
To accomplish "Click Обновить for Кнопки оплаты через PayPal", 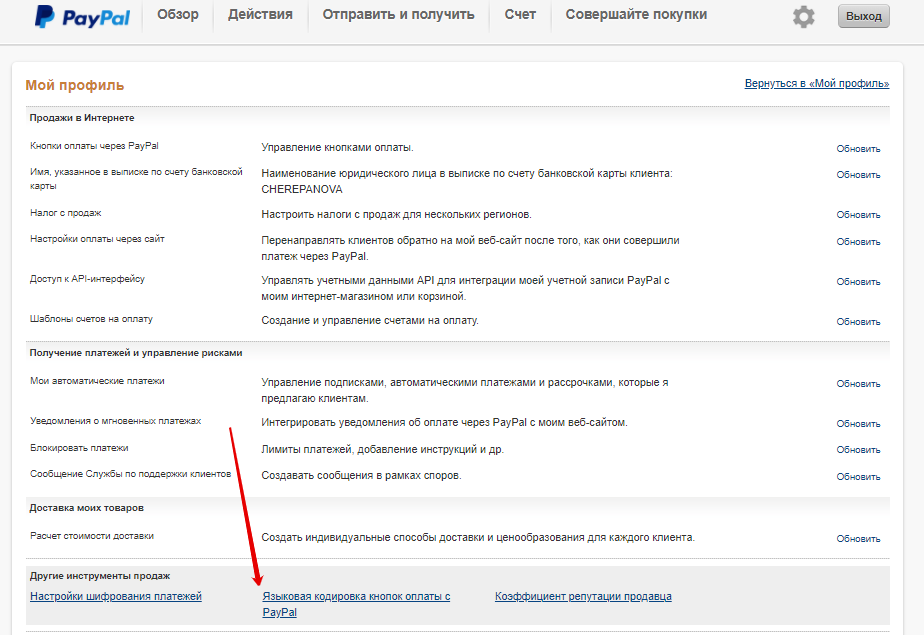I will (858, 149).
